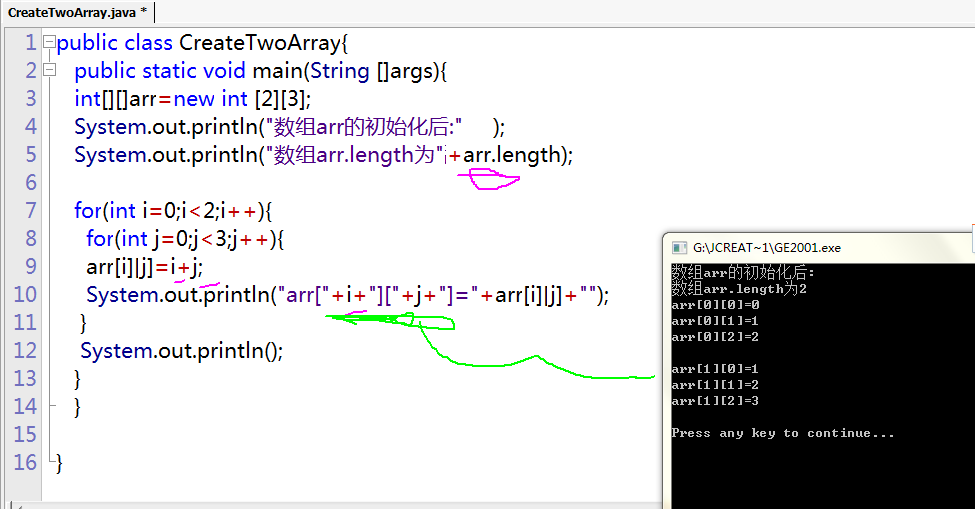Select the CreateTwoArray.java editor tab
Image resolution: width=975 pixels, height=509 pixels.
77,12
